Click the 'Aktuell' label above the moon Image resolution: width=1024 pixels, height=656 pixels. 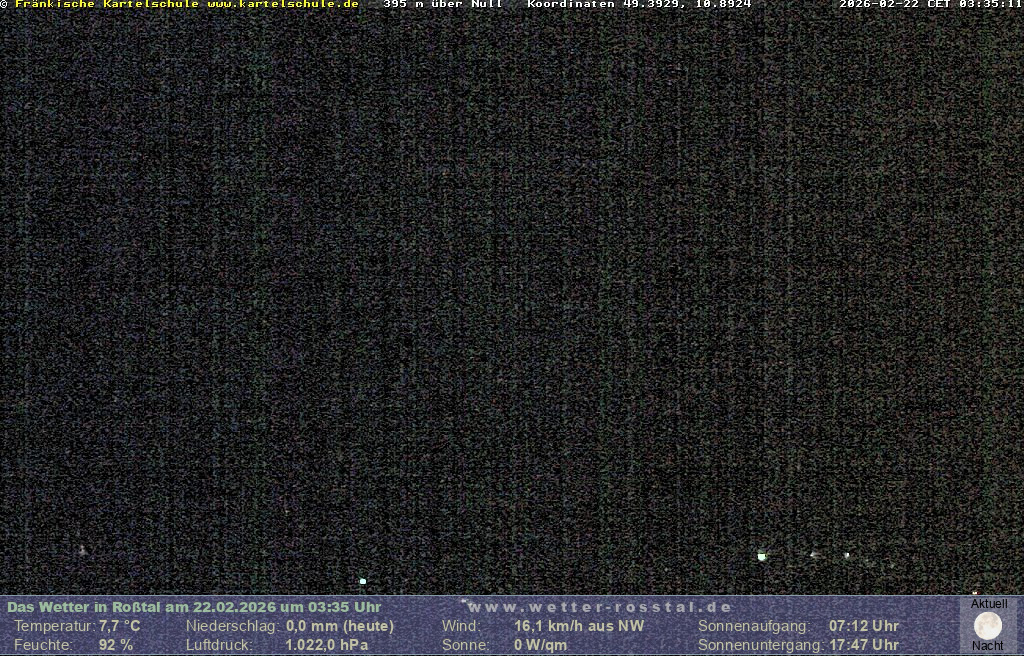tap(989, 604)
